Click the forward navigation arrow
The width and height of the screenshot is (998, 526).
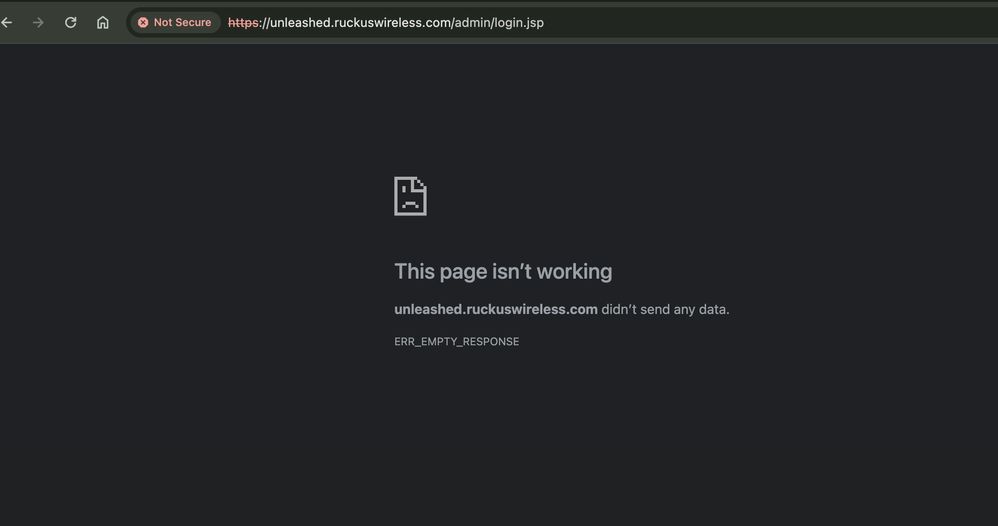click(x=38, y=22)
